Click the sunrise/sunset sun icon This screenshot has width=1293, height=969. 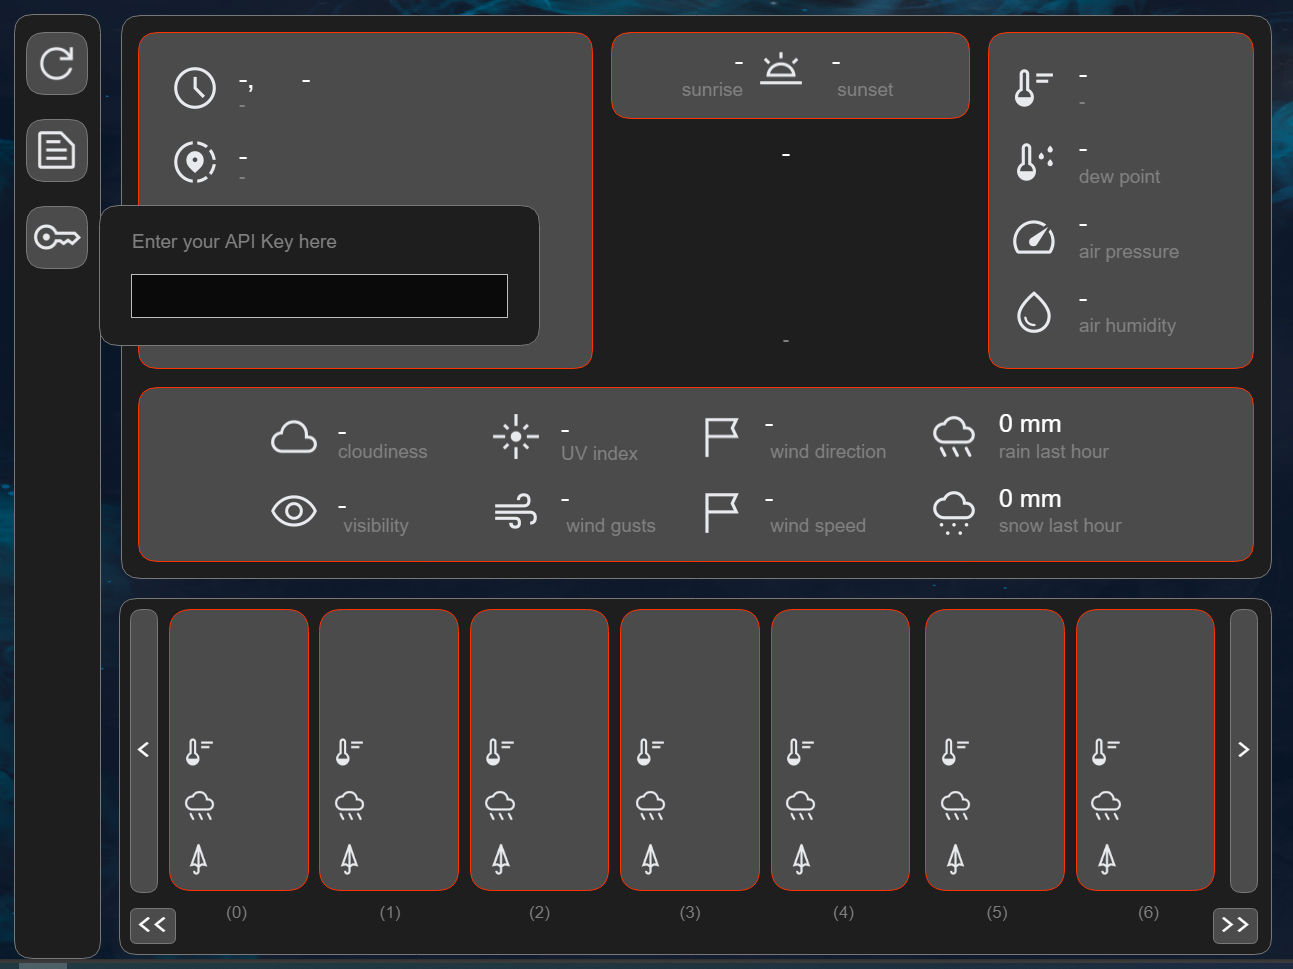coord(781,70)
